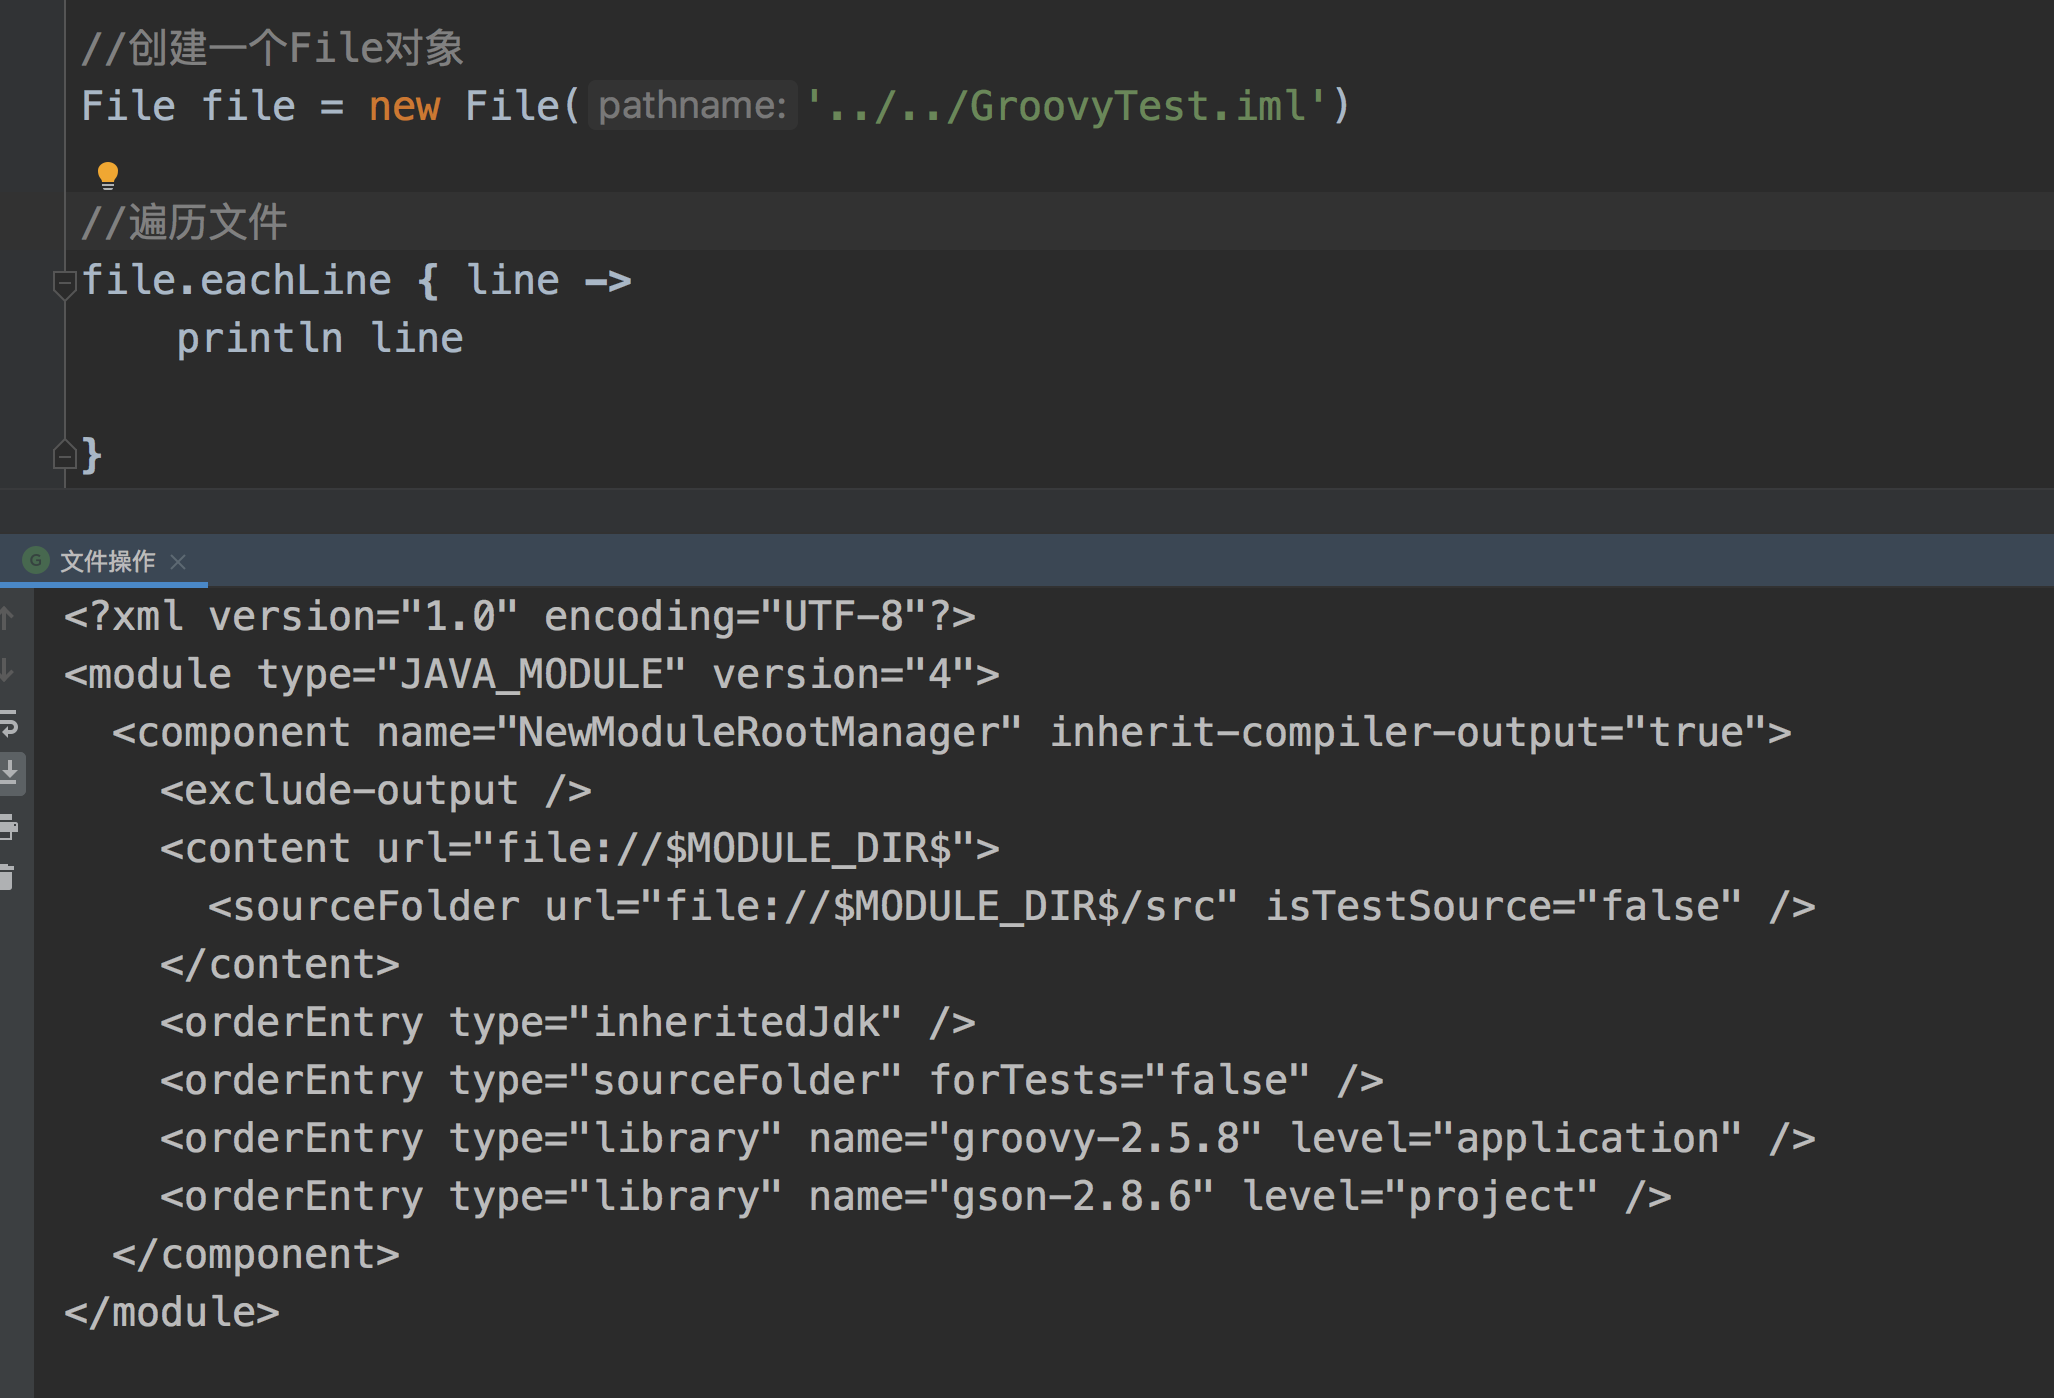Click the up arrow in run console toolbar
This screenshot has height=1398, width=2054.
7,618
